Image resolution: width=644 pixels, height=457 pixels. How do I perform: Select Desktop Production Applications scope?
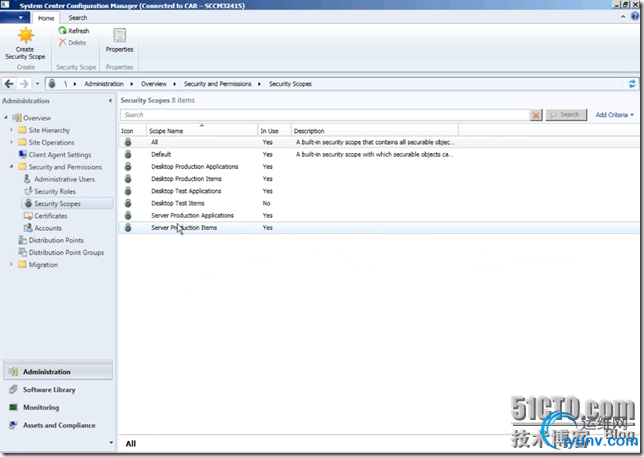click(x=379, y=167)
